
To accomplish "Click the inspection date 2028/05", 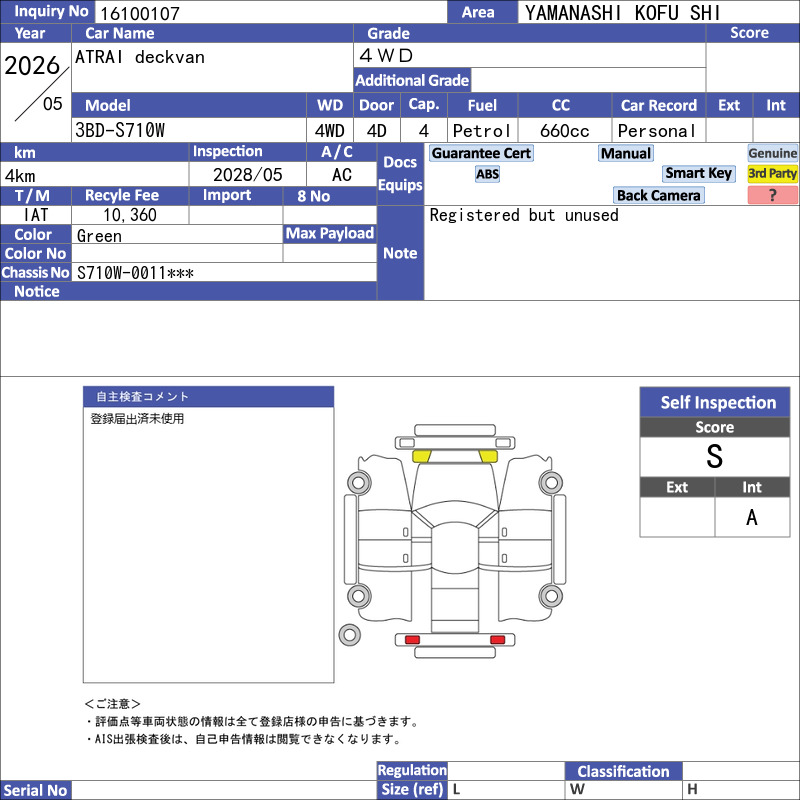I will point(247,175).
